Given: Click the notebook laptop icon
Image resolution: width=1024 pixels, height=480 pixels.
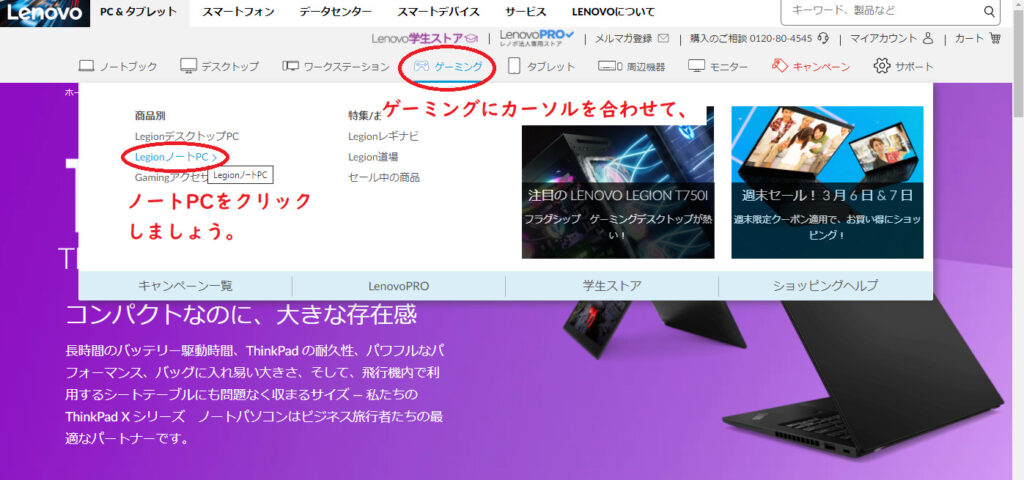Looking at the screenshot, I should 86,66.
